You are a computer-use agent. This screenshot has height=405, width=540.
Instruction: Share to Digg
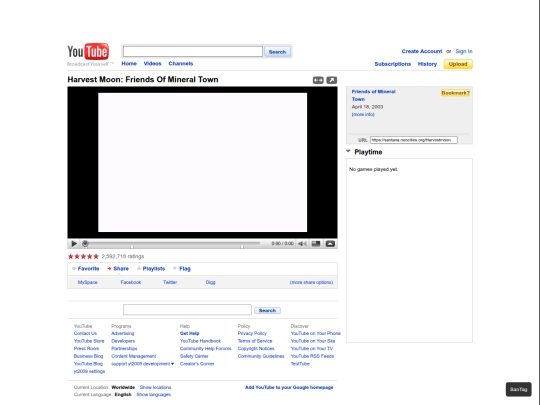(210, 282)
